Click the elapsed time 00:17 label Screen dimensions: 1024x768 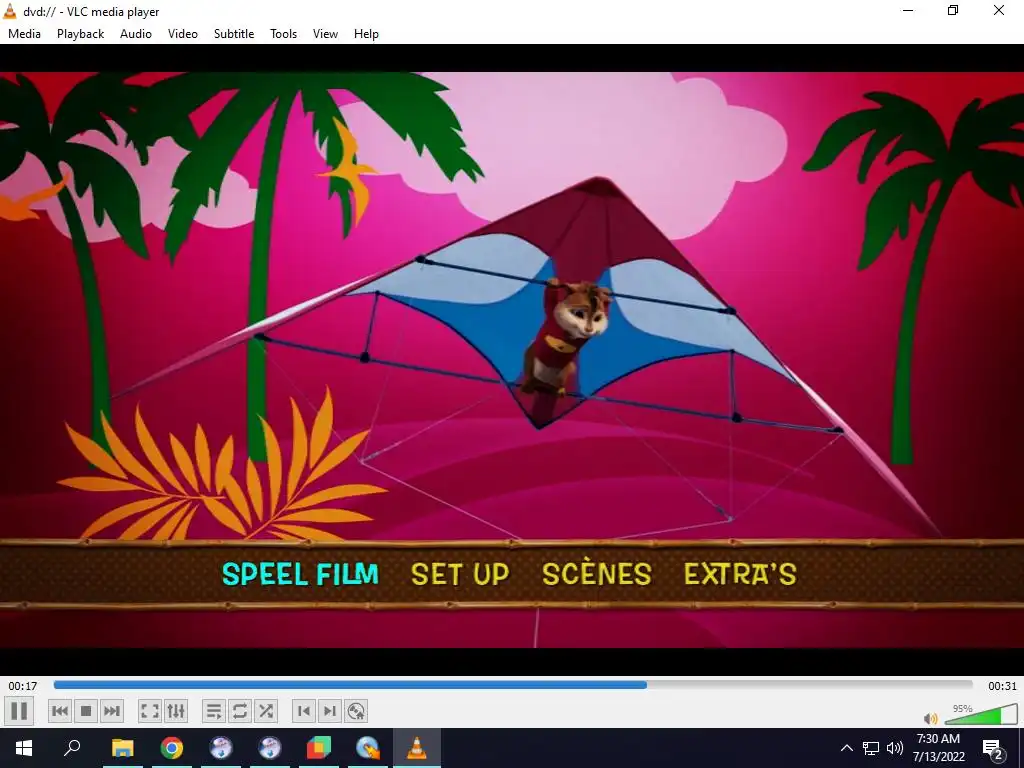click(23, 686)
